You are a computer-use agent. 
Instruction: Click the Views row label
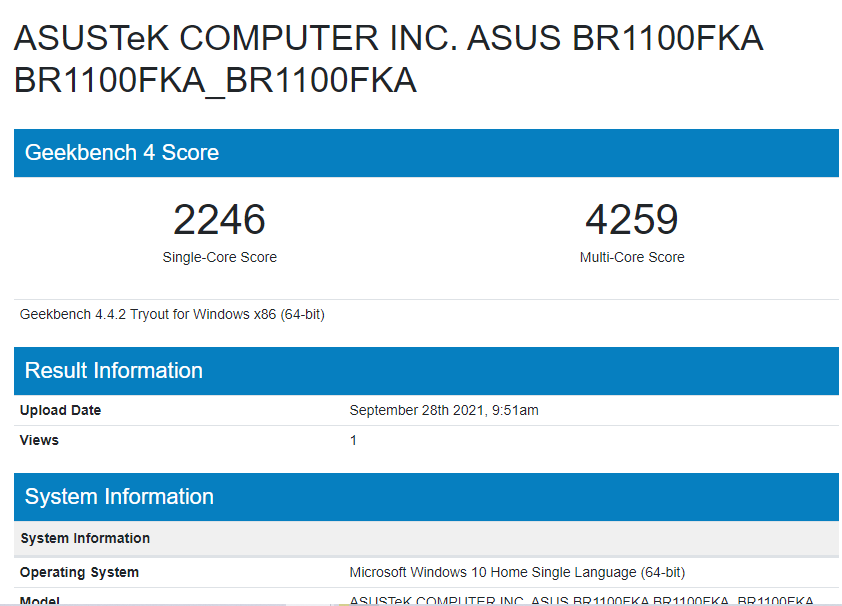pos(39,440)
